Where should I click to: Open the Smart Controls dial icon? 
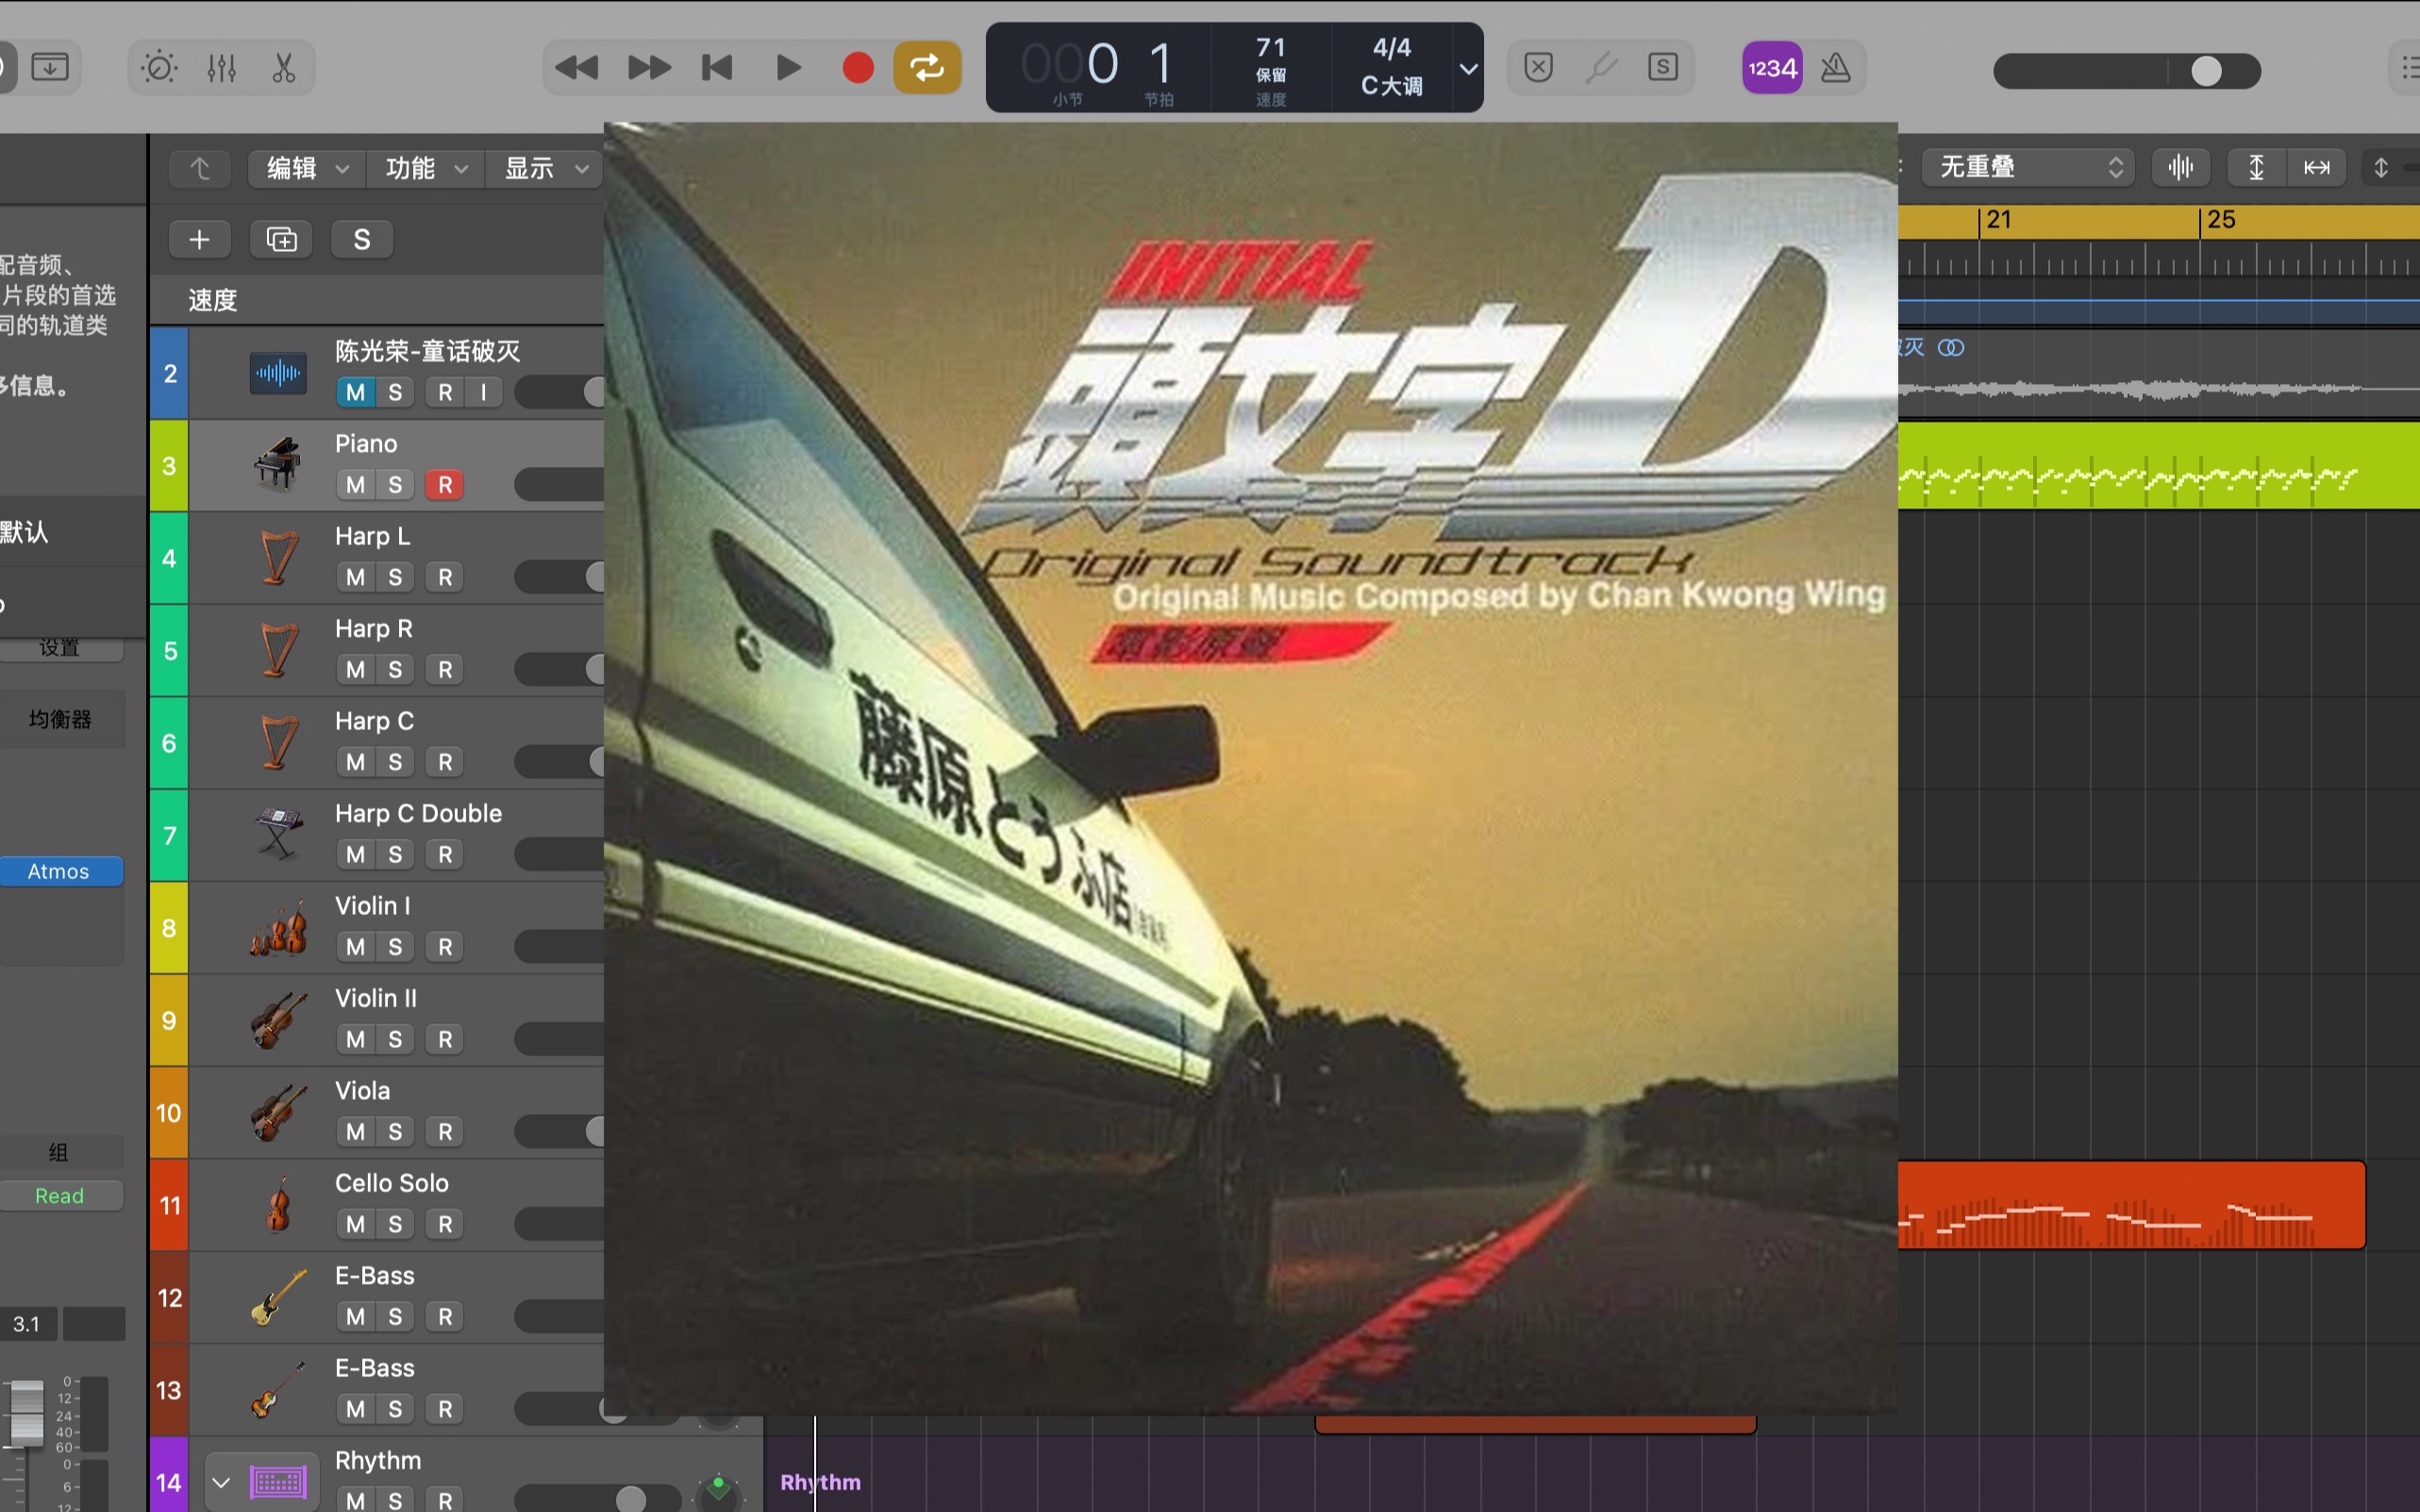159,68
